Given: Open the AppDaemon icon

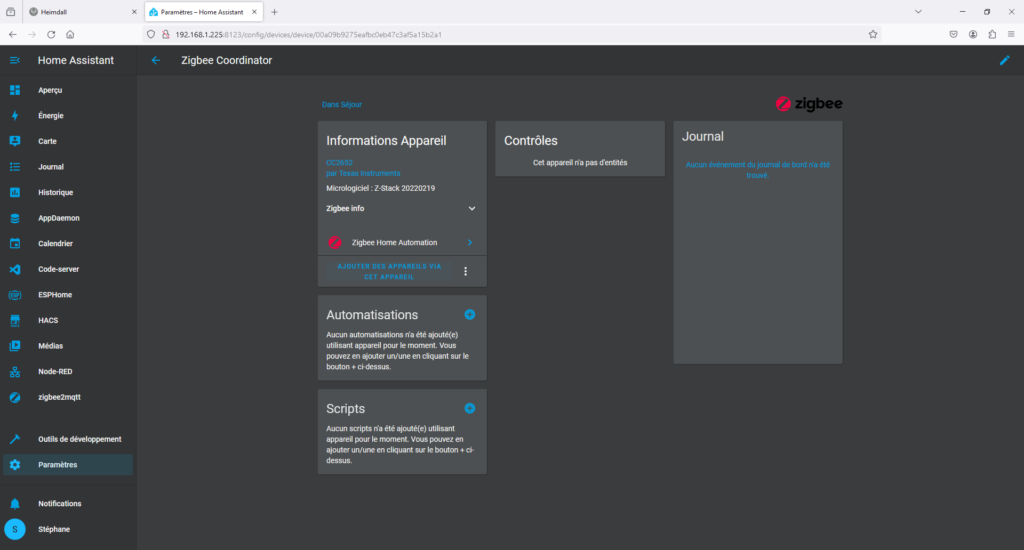Looking at the screenshot, I should 14,218.
